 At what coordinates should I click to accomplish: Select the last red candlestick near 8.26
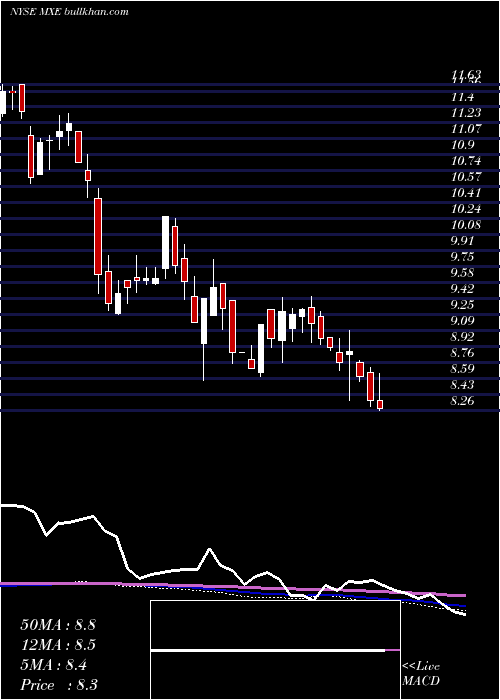(380, 404)
